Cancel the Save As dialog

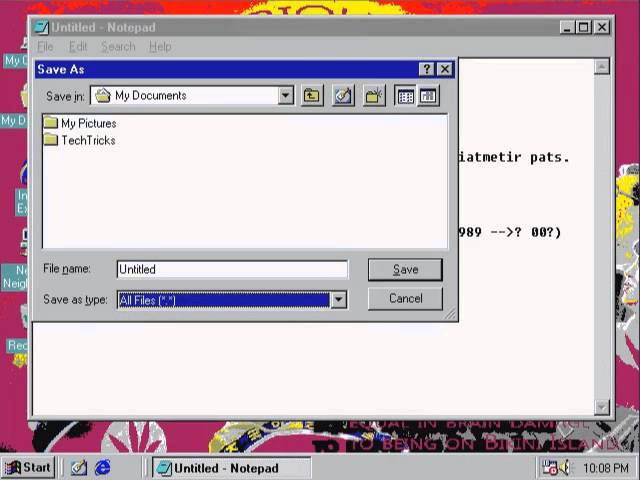(x=405, y=298)
